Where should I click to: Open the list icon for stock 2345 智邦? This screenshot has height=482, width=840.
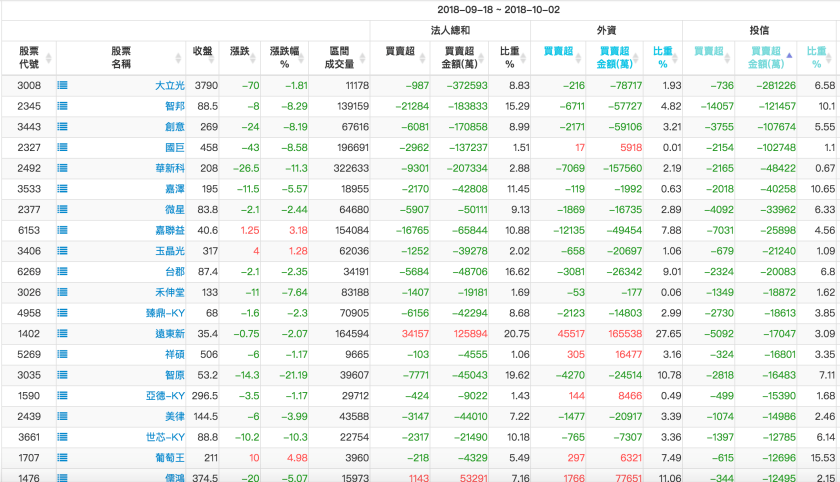62,106
